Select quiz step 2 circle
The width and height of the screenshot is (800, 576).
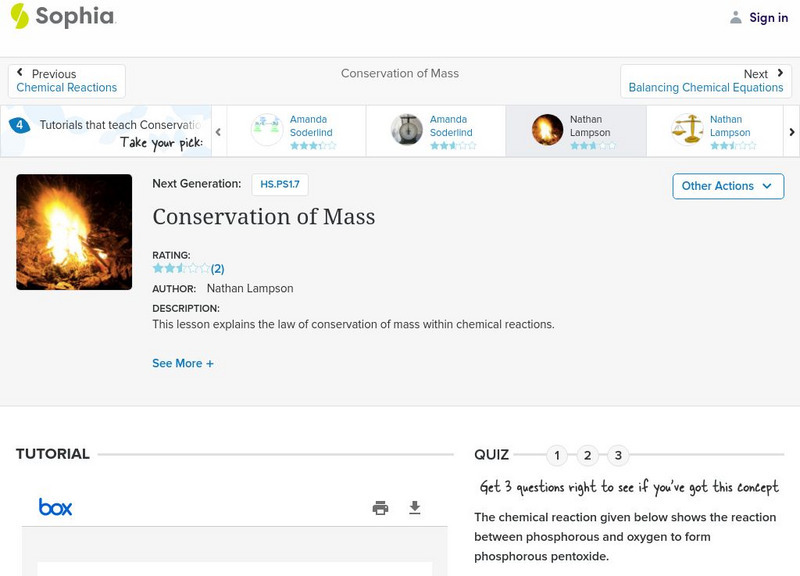[x=588, y=454]
